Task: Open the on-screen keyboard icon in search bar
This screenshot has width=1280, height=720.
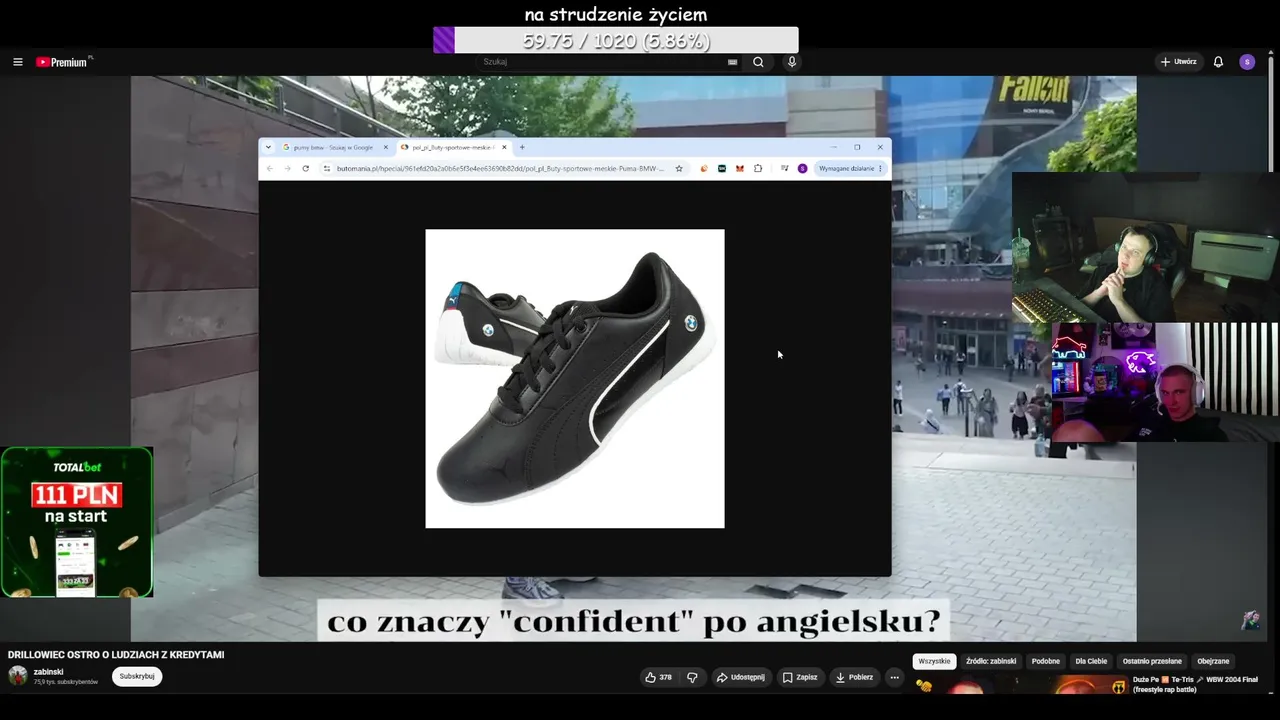Action: (732, 62)
